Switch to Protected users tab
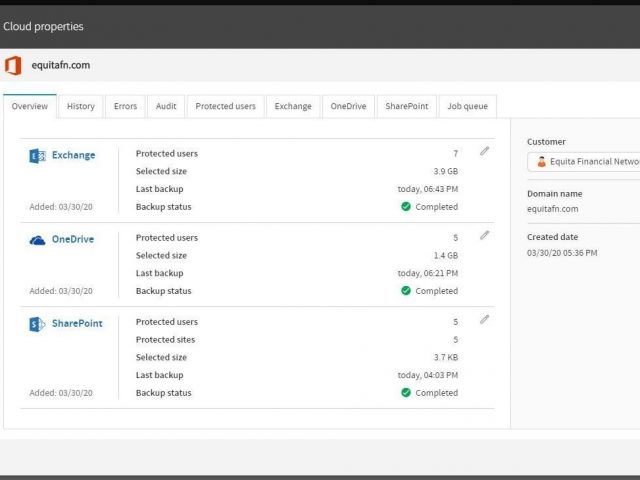 point(225,106)
